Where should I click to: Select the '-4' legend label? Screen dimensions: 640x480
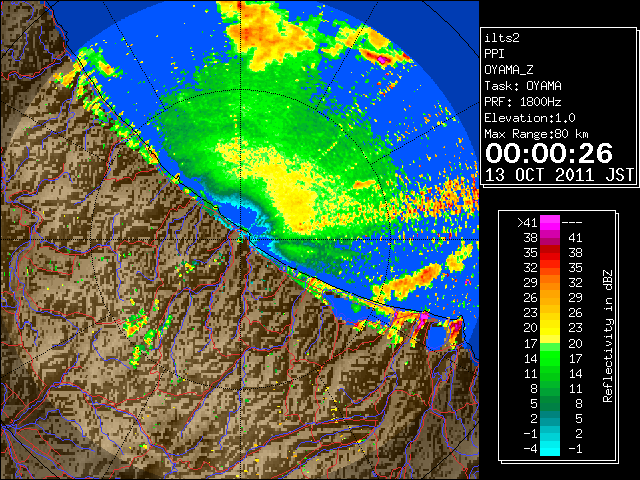[x=530, y=448]
